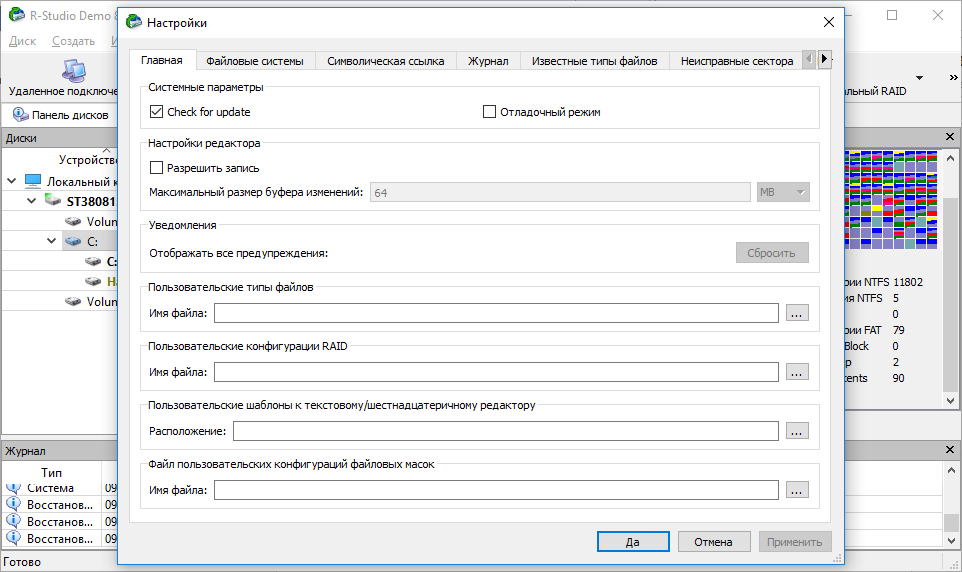Select the ST38081 hard drive icon

tap(54, 201)
